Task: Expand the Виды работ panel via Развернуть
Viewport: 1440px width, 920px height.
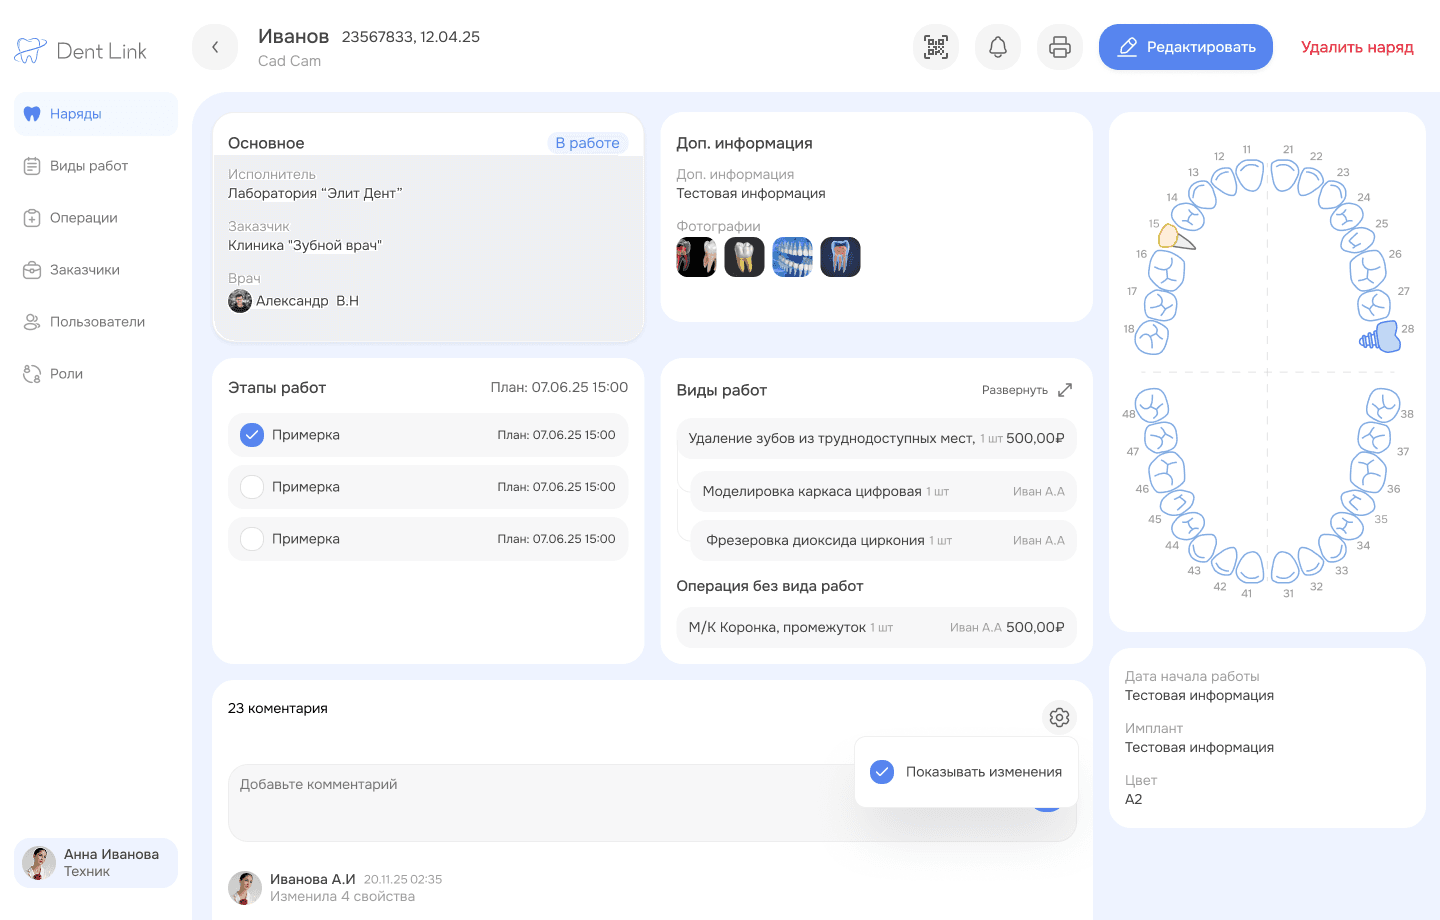Action: [x=1027, y=390]
